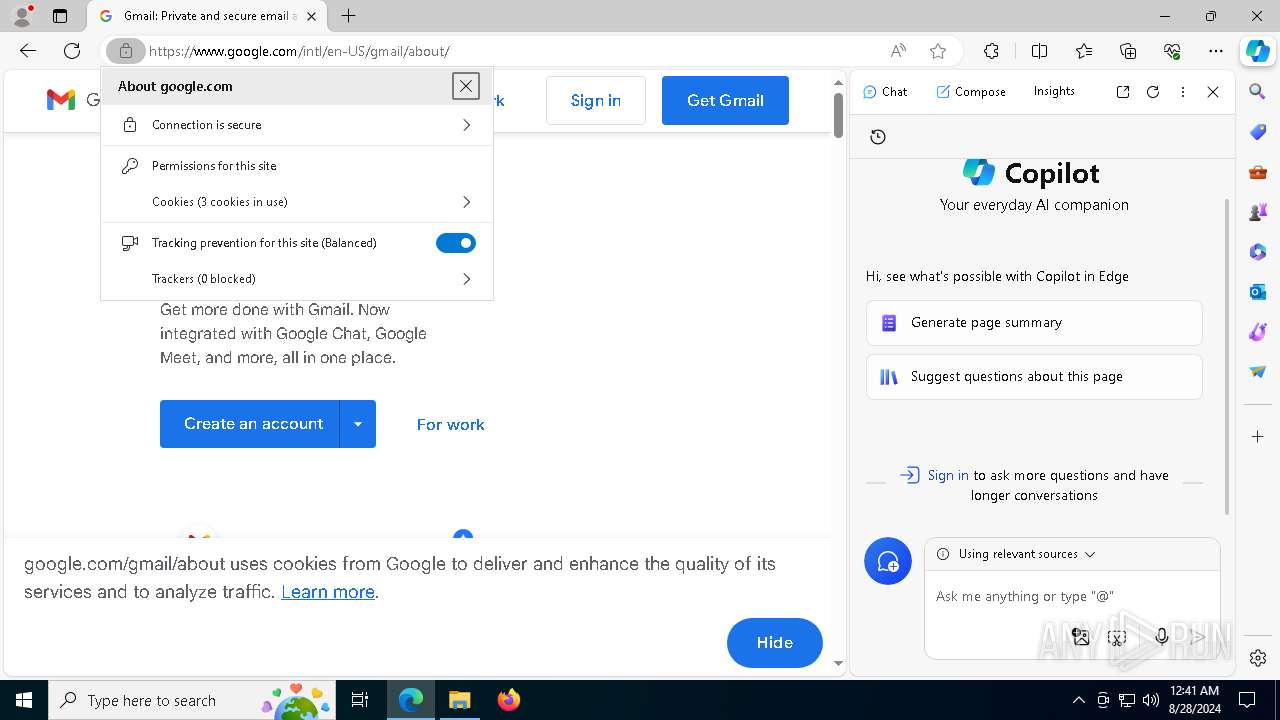Image resolution: width=1280 pixels, height=720 pixels.
Task: Open the Extensions puzzle icon
Action: [991, 51]
